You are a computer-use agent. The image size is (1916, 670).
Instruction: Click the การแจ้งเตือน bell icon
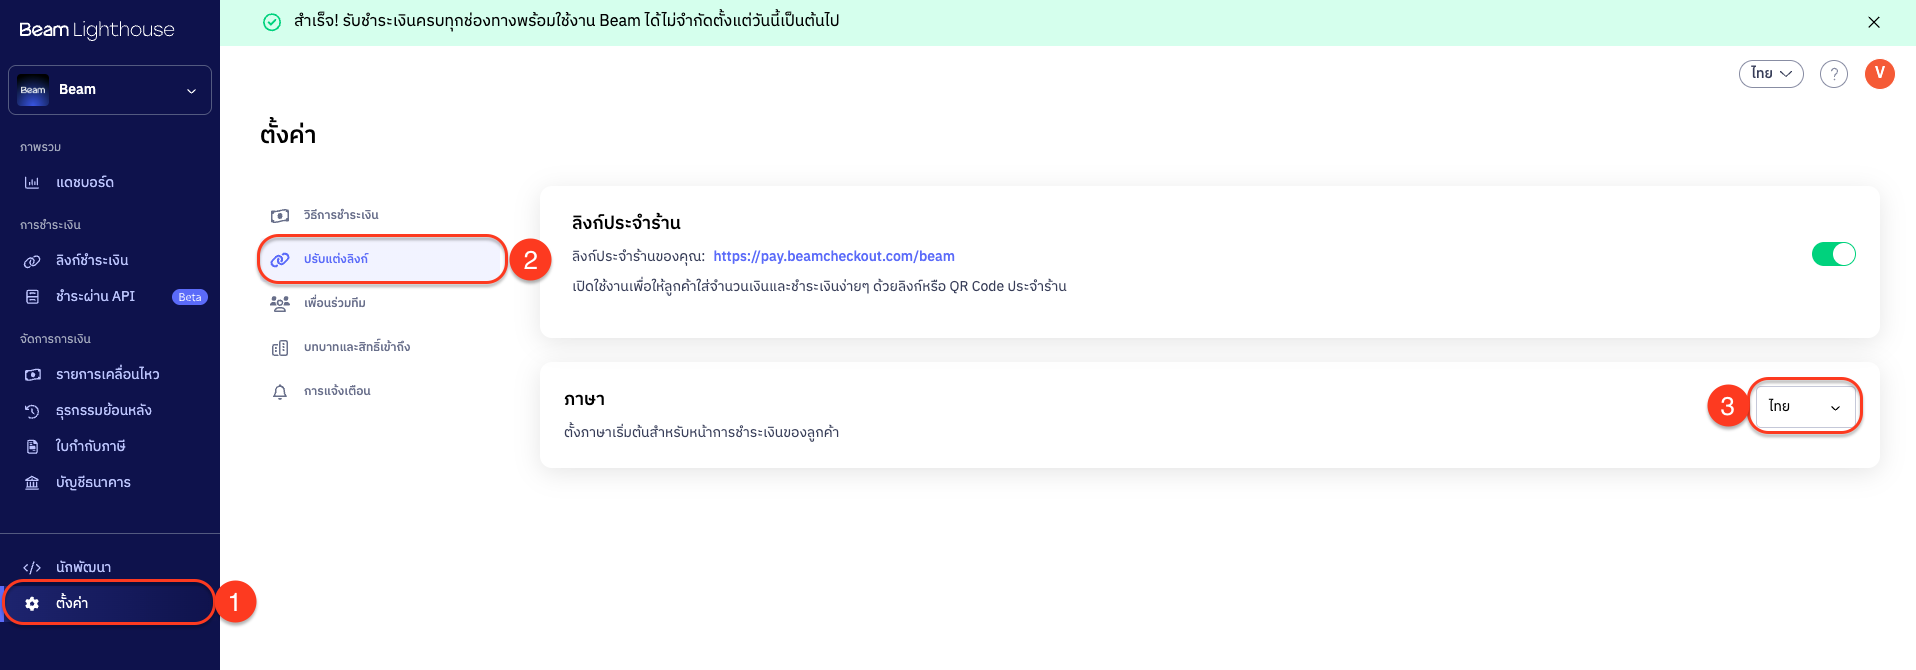pos(280,392)
